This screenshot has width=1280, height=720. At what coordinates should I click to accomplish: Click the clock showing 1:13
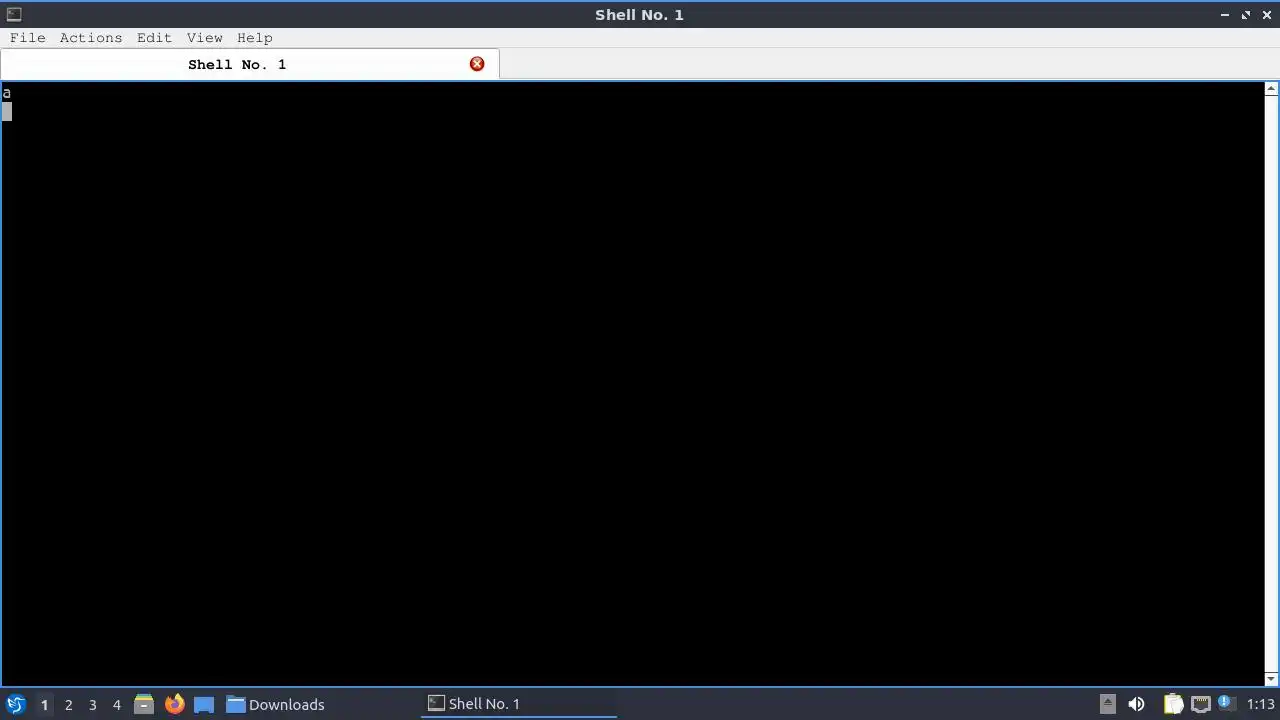(x=1260, y=704)
